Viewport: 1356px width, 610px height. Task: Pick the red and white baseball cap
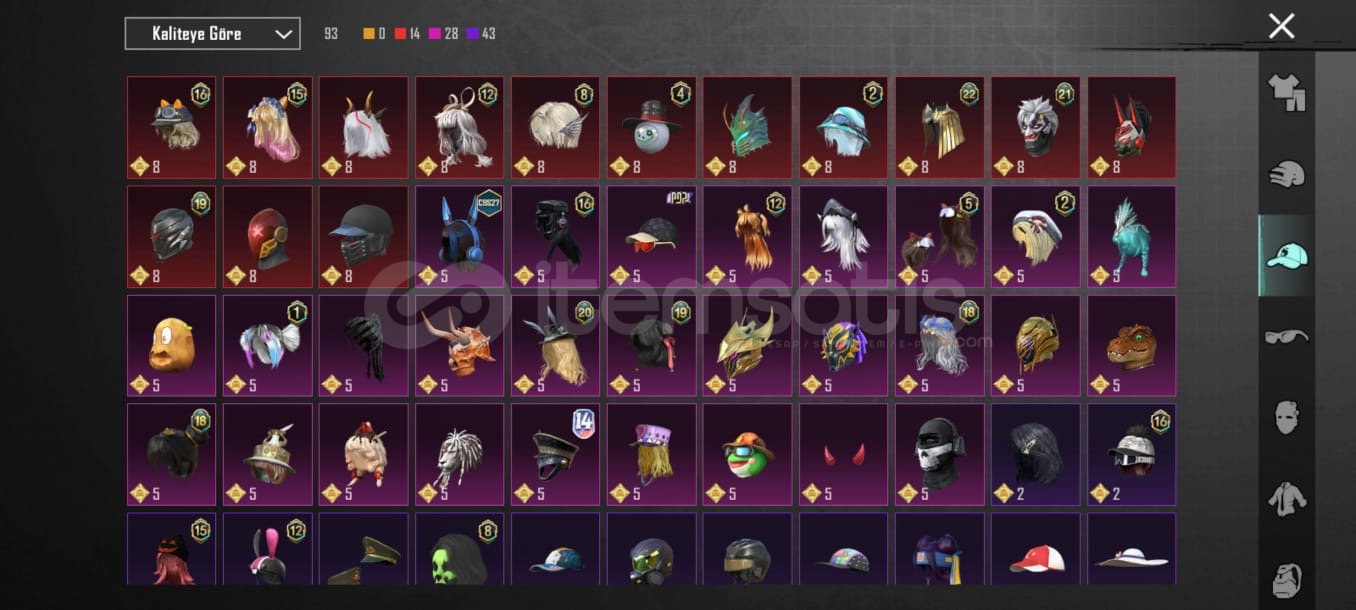(1036, 549)
